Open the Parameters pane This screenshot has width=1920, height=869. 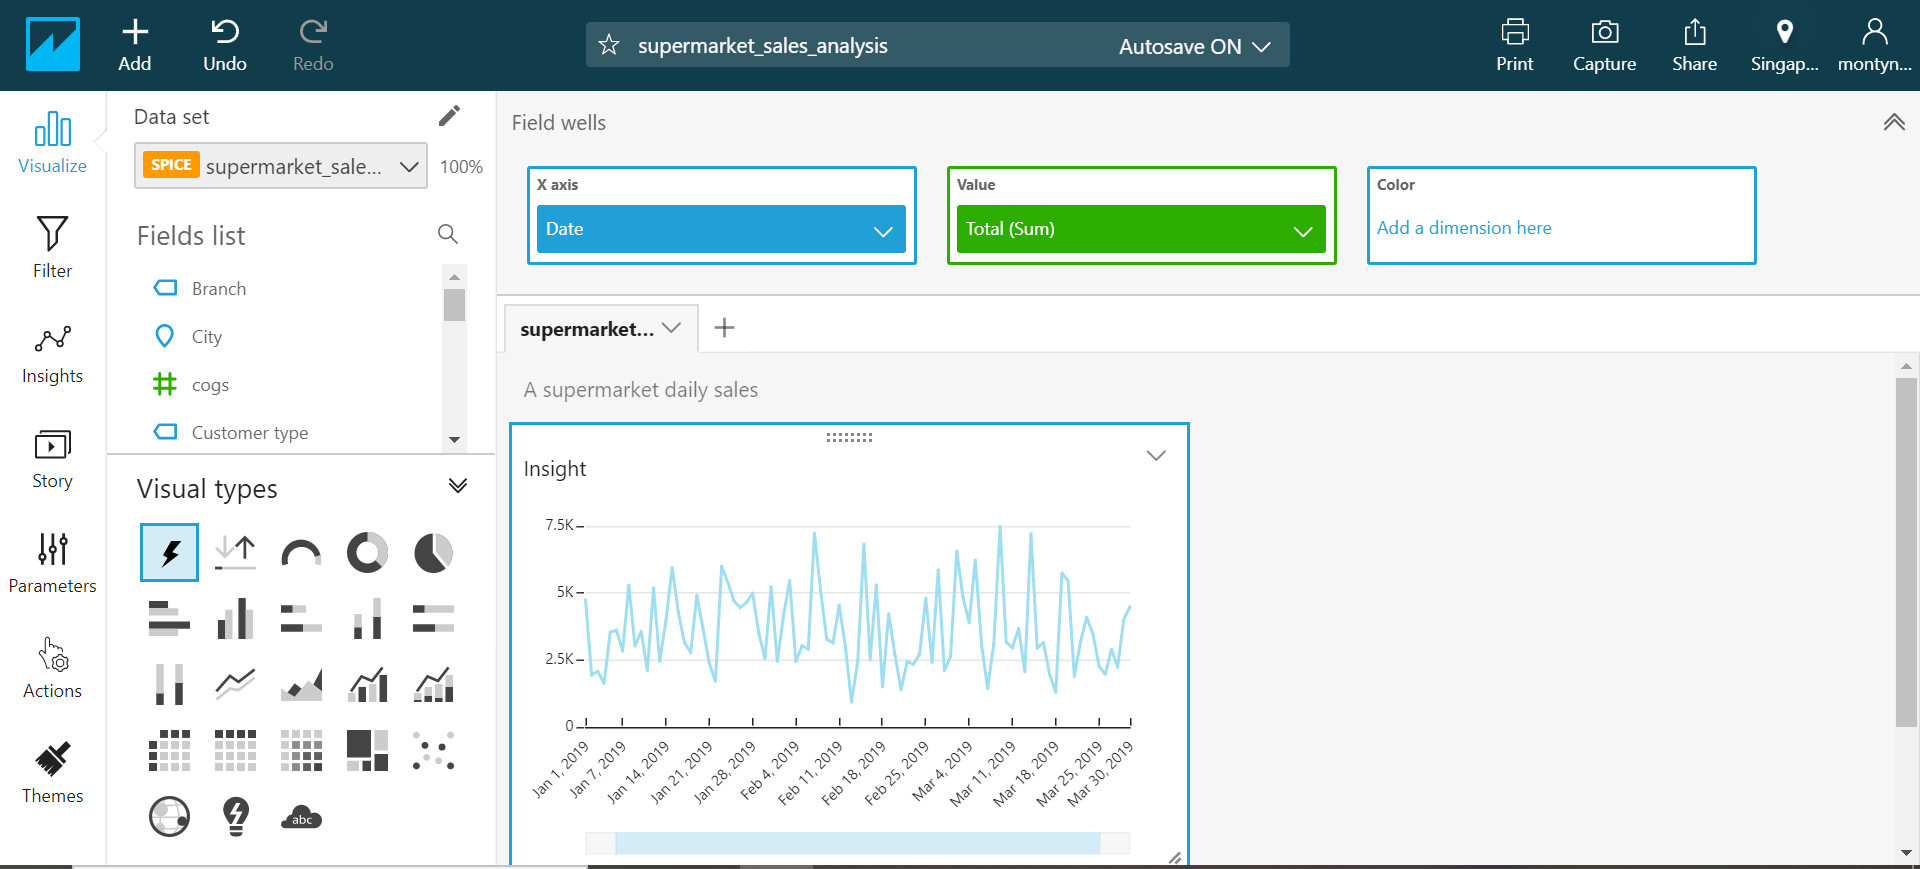point(52,562)
